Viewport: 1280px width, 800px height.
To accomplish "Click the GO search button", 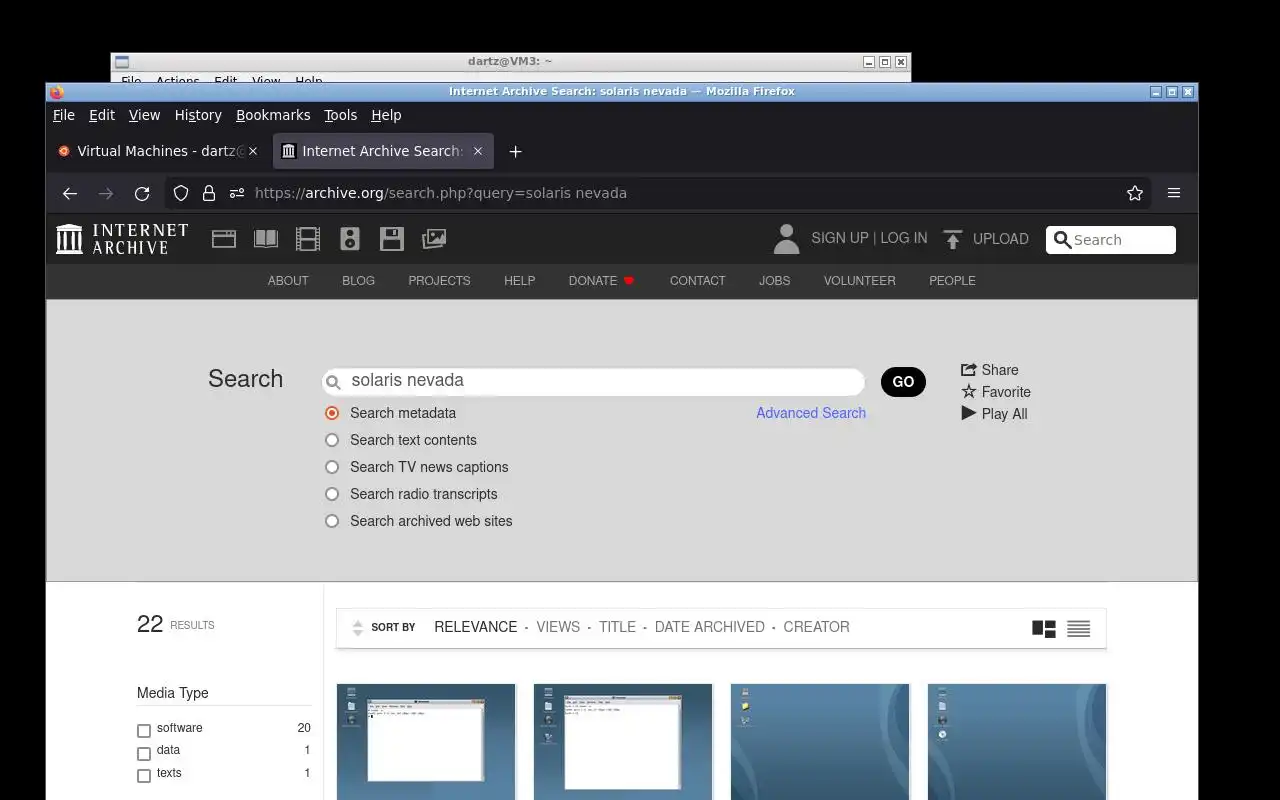I will [903, 382].
